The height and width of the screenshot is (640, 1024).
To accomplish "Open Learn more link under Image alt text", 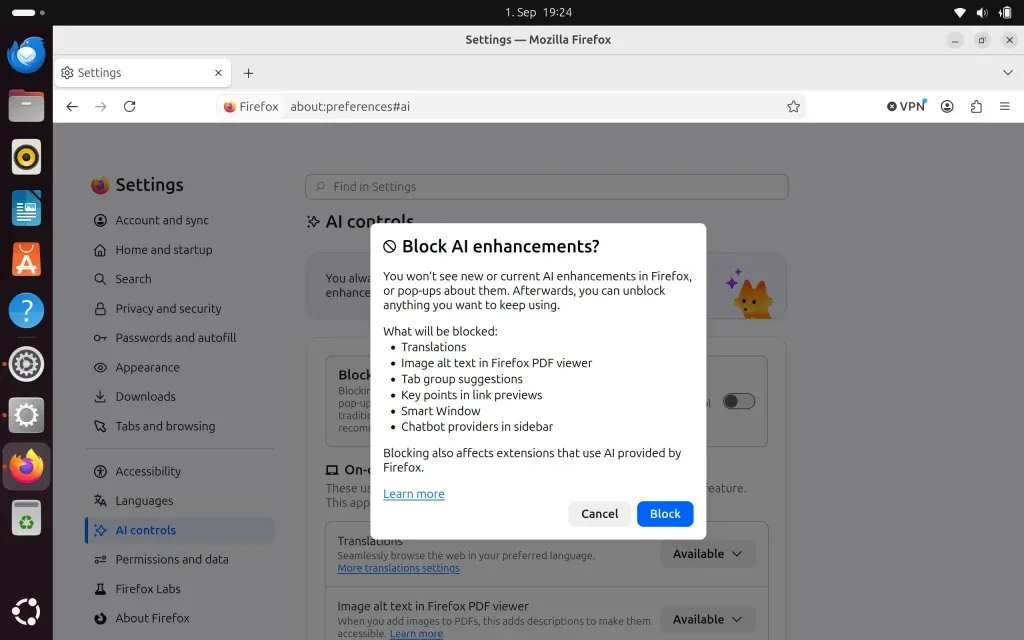I will click(416, 633).
